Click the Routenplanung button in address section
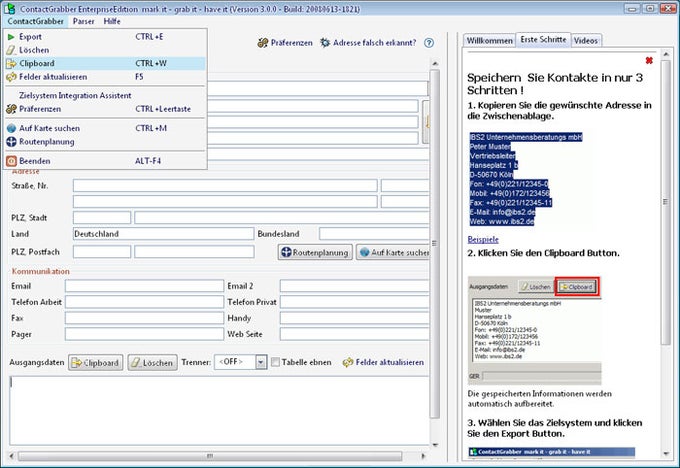Viewport: 680px width, 468px height. tap(315, 252)
